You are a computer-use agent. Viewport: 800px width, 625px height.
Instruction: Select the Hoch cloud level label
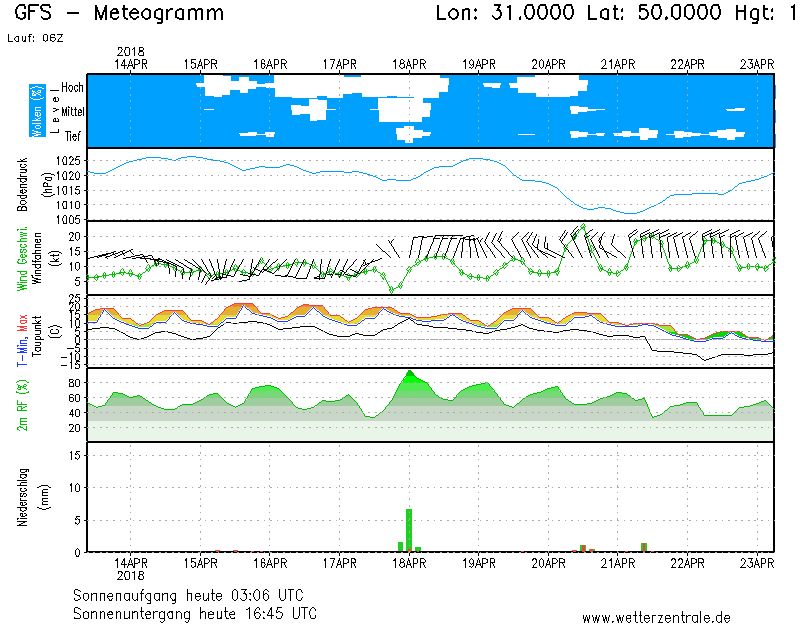pos(71,88)
